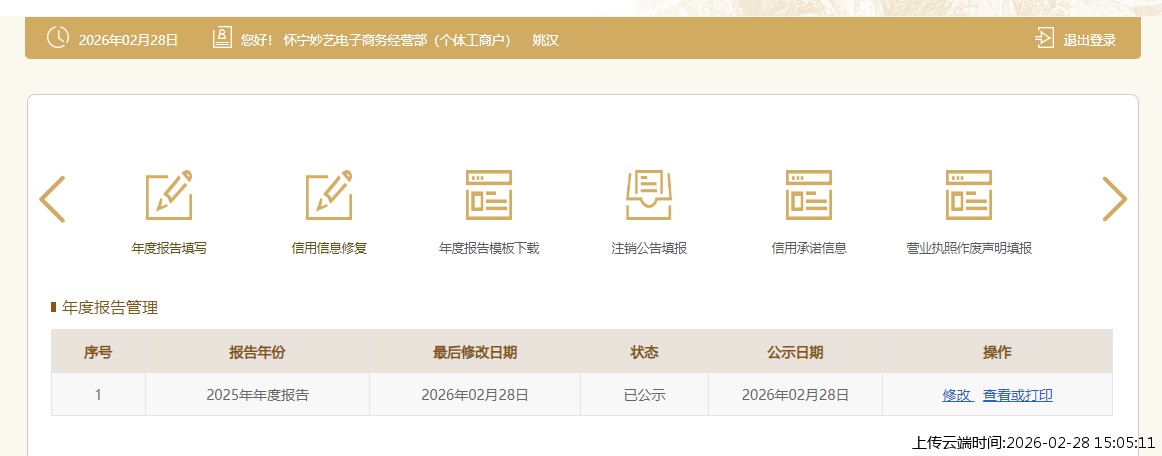This screenshot has height=456, width=1162.
Task: Click the 公示日期 column header
Action: tap(795, 352)
